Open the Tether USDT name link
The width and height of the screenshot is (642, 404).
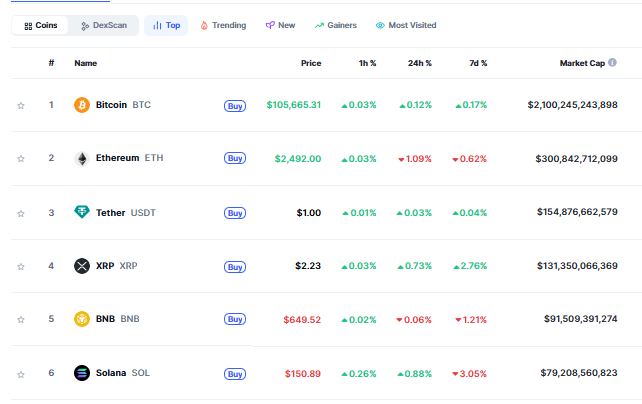click(126, 213)
